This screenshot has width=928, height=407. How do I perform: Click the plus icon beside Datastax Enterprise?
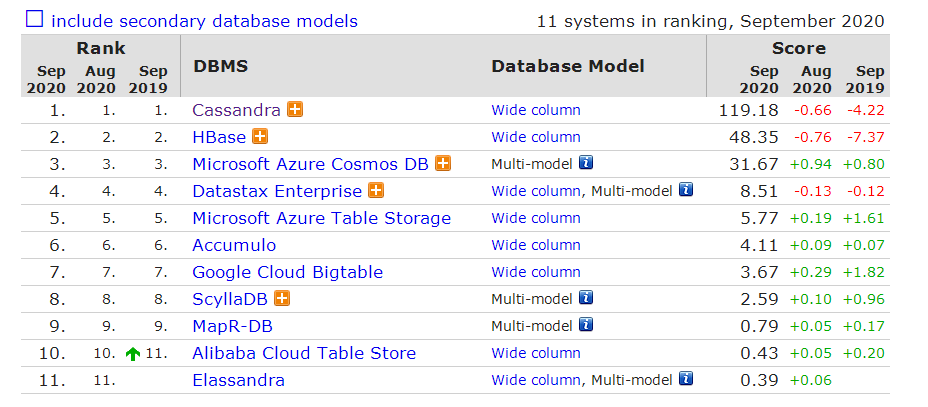[x=377, y=191]
